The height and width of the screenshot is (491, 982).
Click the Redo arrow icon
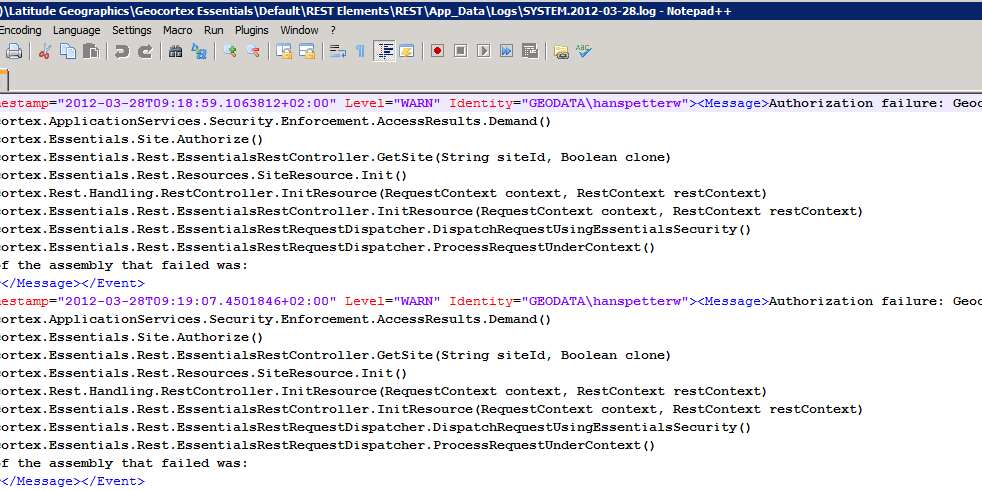coord(145,51)
